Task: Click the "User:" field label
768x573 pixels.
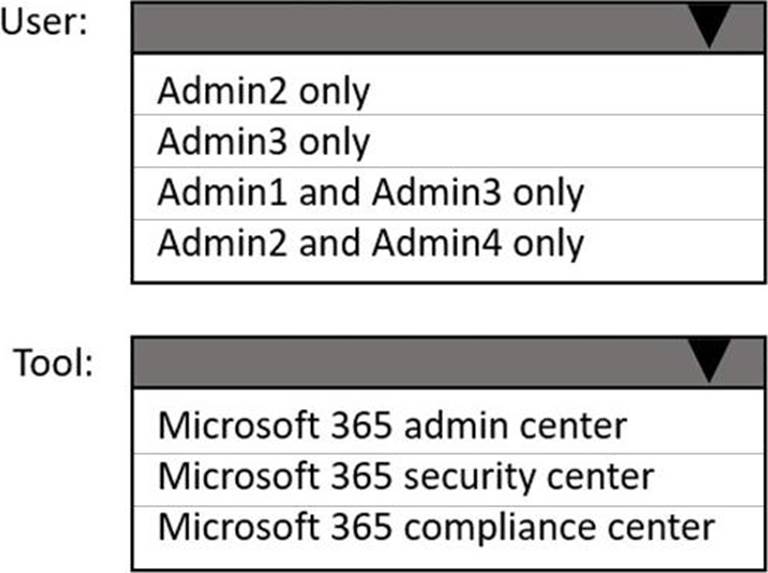Action: click(x=45, y=24)
